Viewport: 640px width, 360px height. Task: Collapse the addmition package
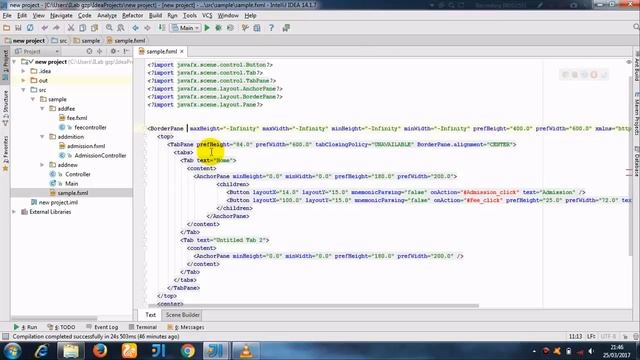pyautogui.click(x=42, y=137)
